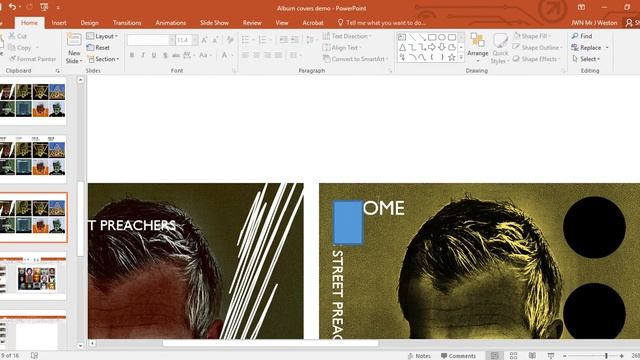Screen dimensions: 640x360
Task: Expand the Shapes gallery more arrow
Action: [x=461, y=58]
